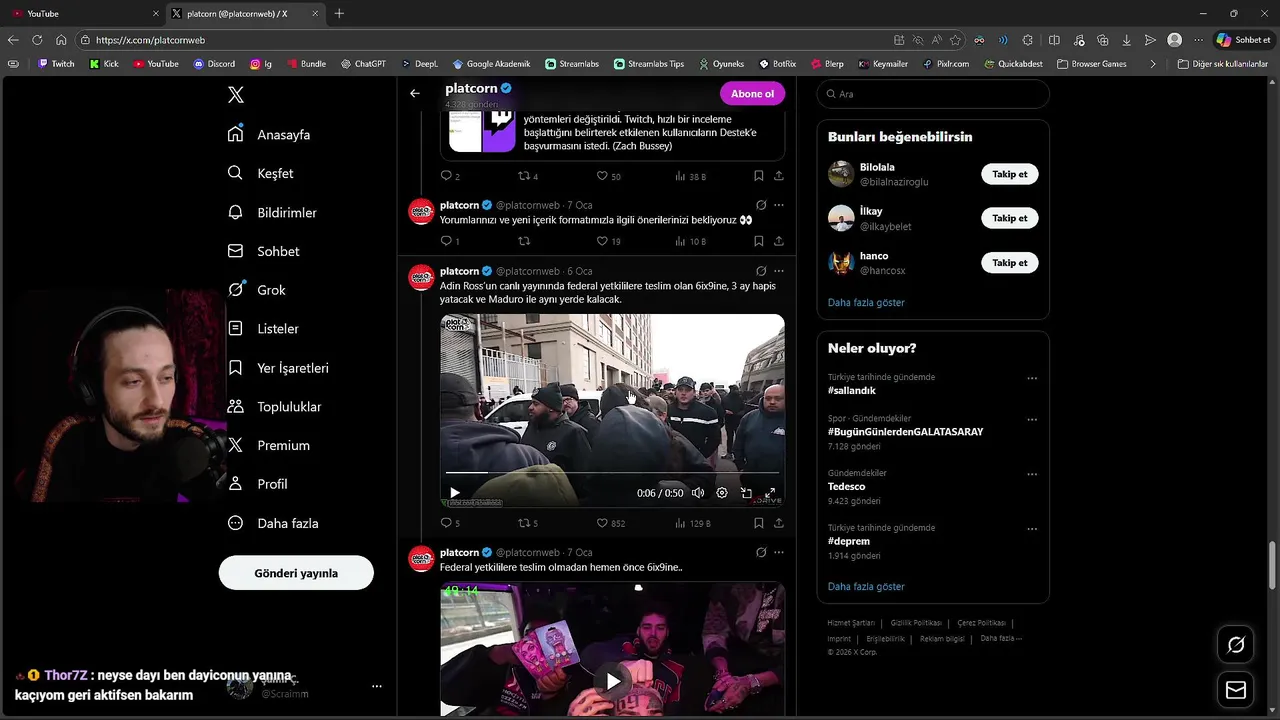Screen dimensions: 1280x720
Task: Switch to YouTube browser tab
Action: point(84,13)
